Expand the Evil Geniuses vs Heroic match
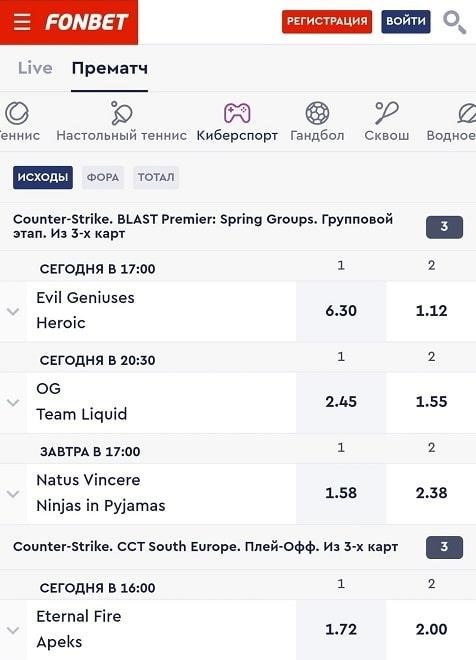 [x=13, y=311]
